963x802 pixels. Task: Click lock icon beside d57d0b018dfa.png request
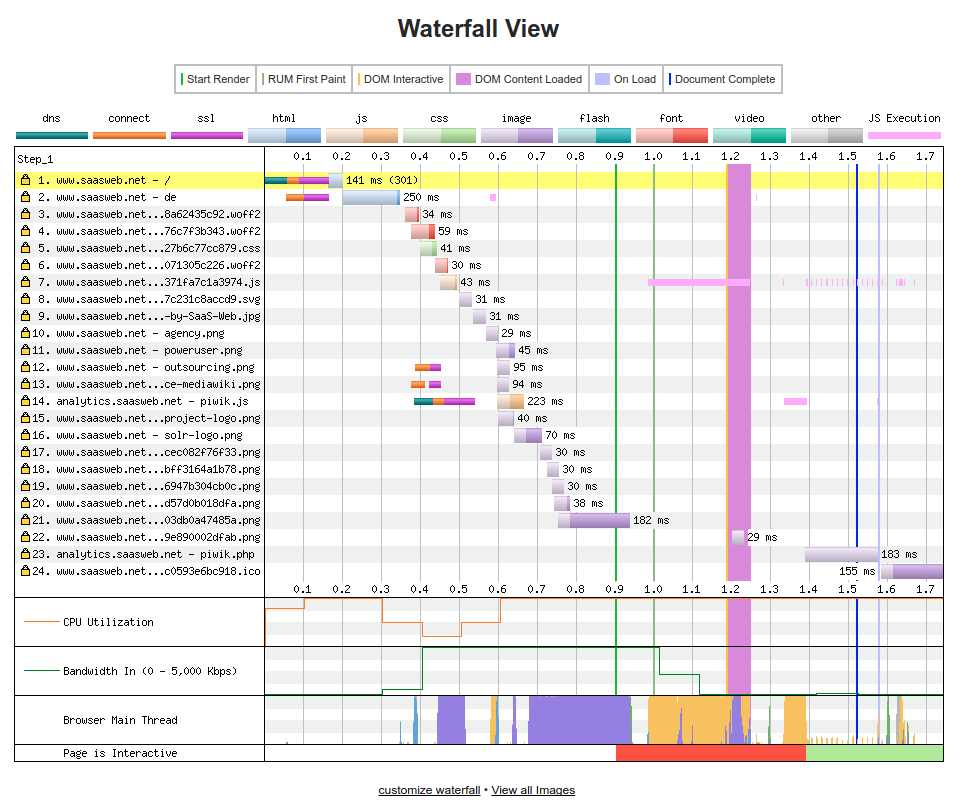point(25,503)
